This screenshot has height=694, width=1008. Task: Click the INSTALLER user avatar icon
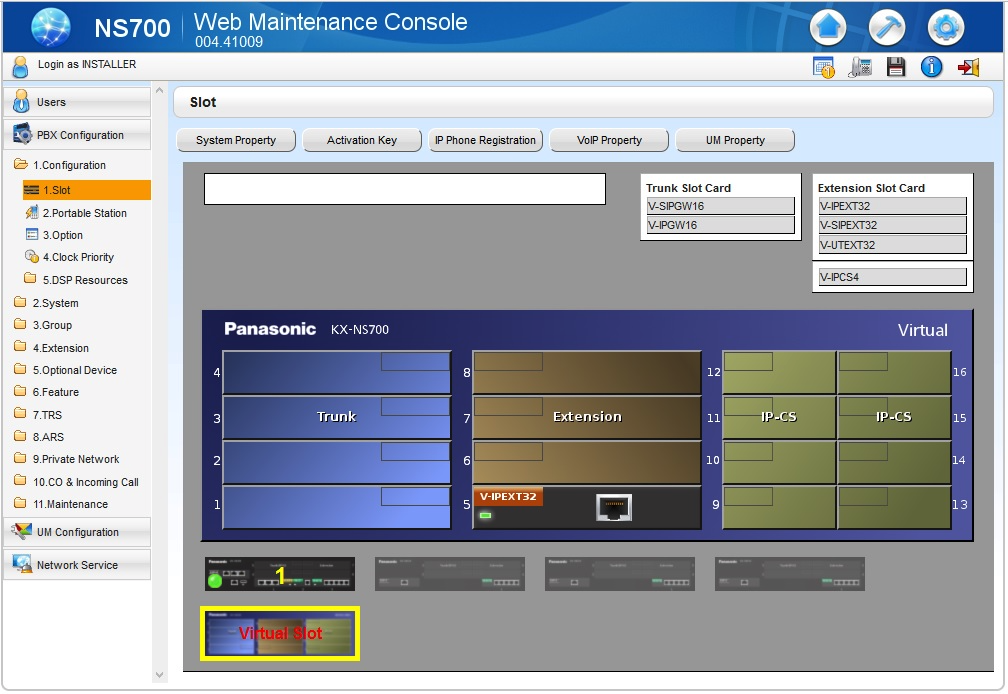click(x=20, y=66)
